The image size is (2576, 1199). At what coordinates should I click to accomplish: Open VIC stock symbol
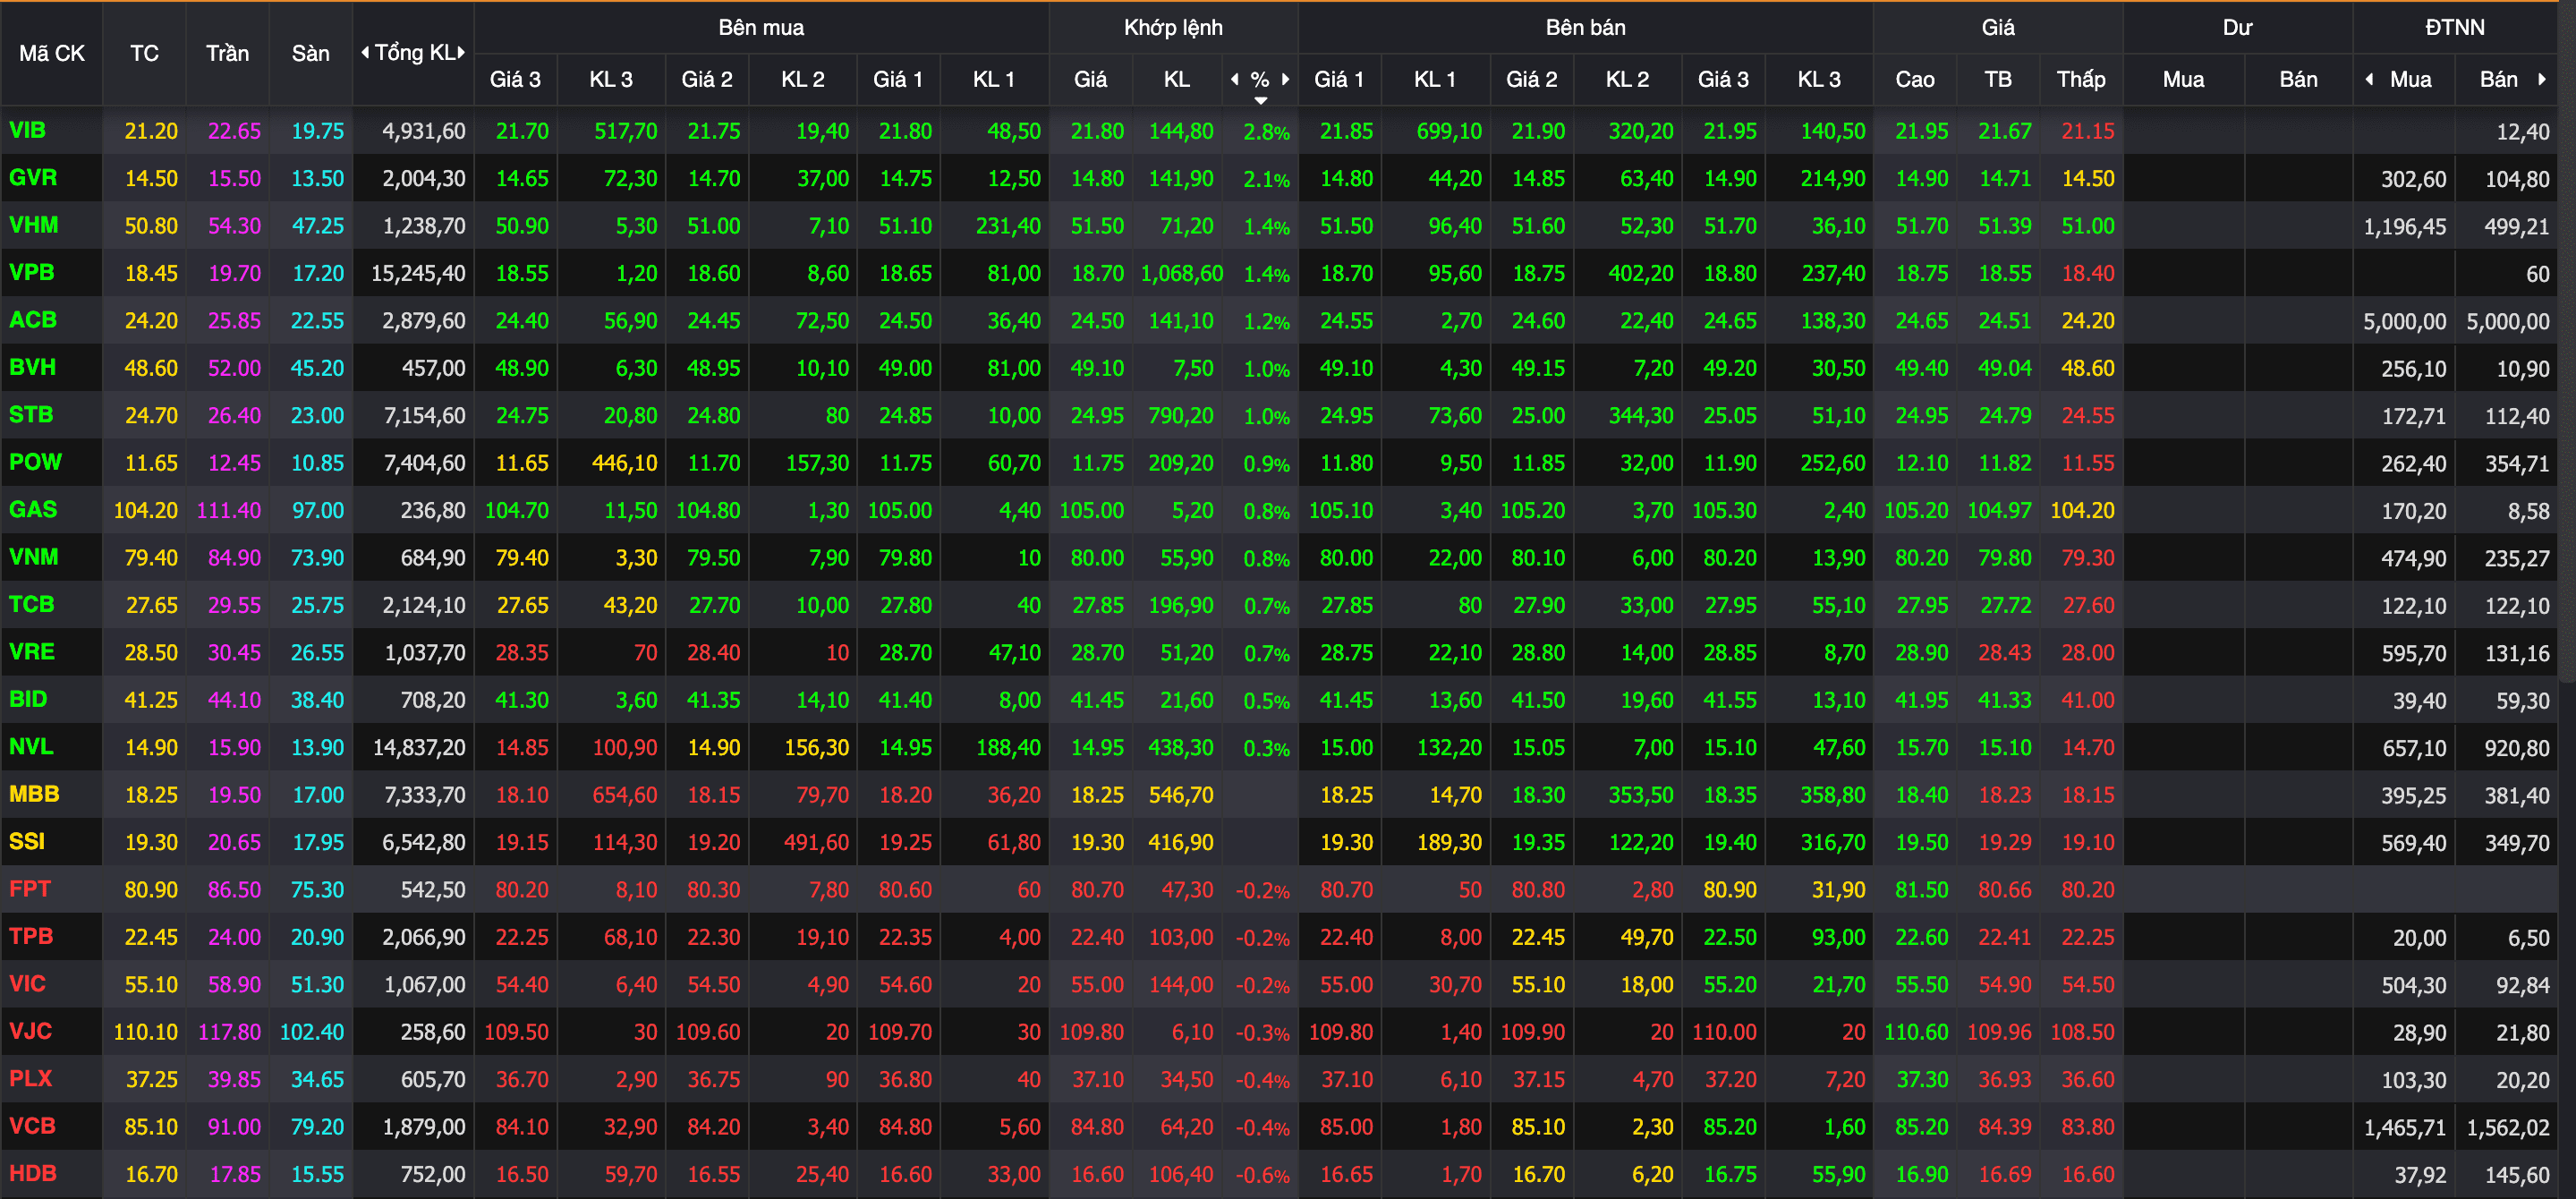tap(28, 984)
